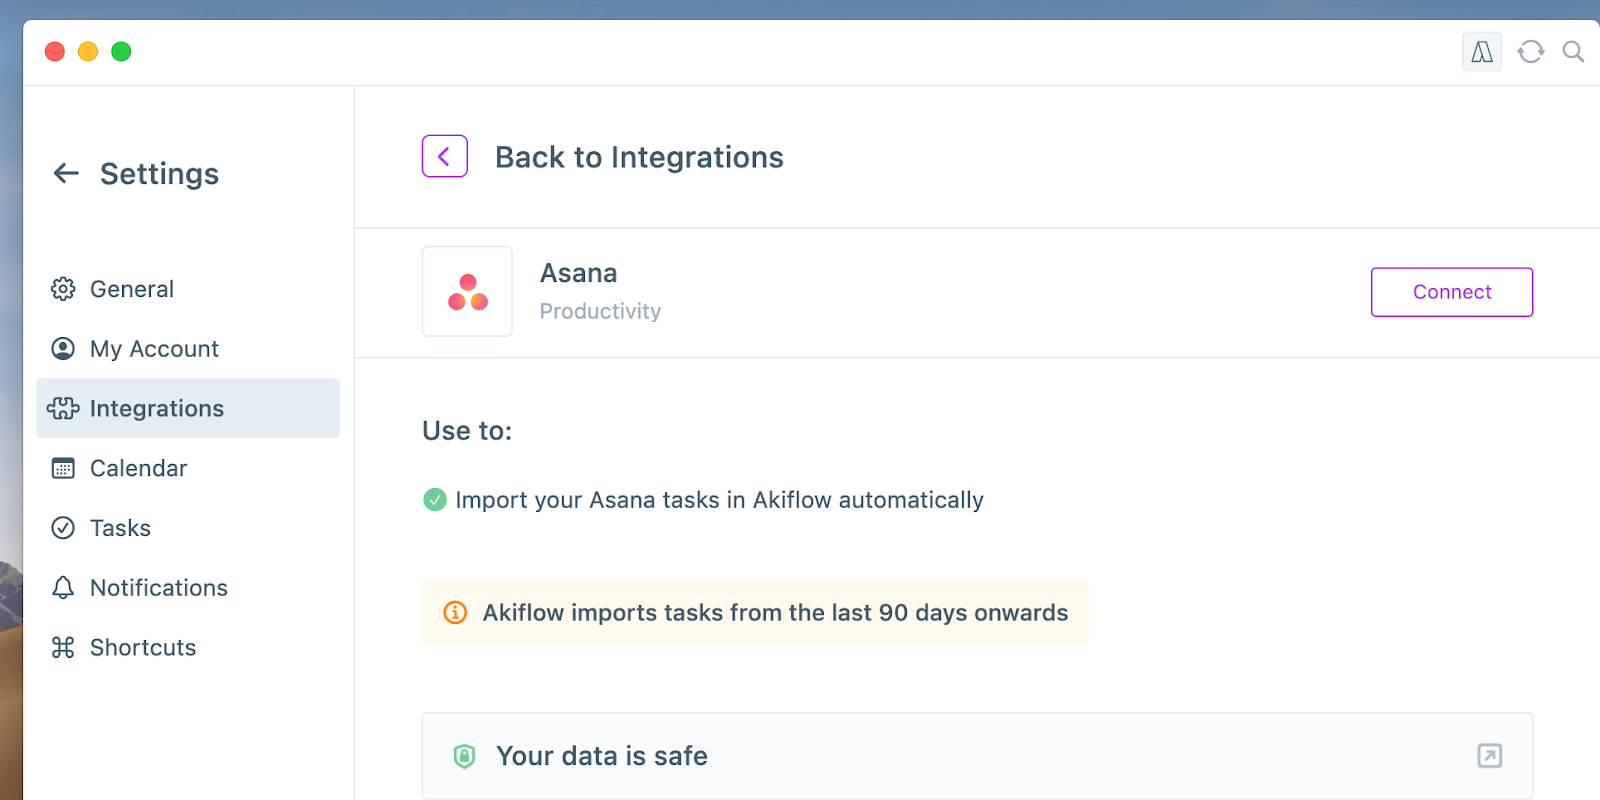Connect the Asana integration
Screen dimensions: 1600x800
(x=1451, y=292)
